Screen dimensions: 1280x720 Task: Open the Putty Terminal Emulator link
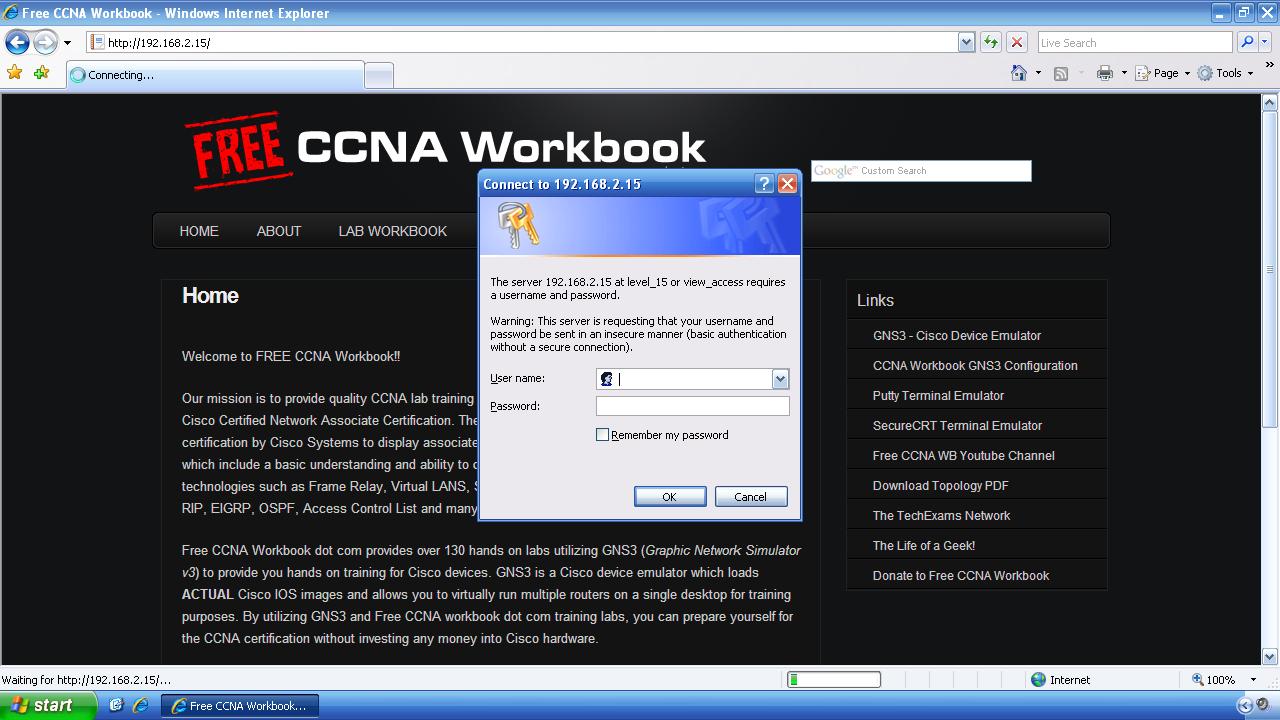click(x=938, y=396)
